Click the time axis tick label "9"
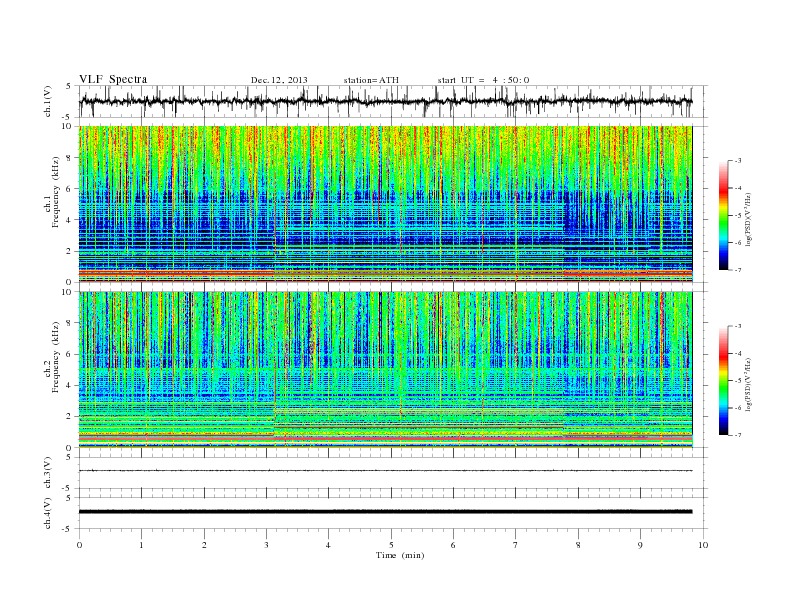This screenshot has width=792, height=612. tap(640, 545)
